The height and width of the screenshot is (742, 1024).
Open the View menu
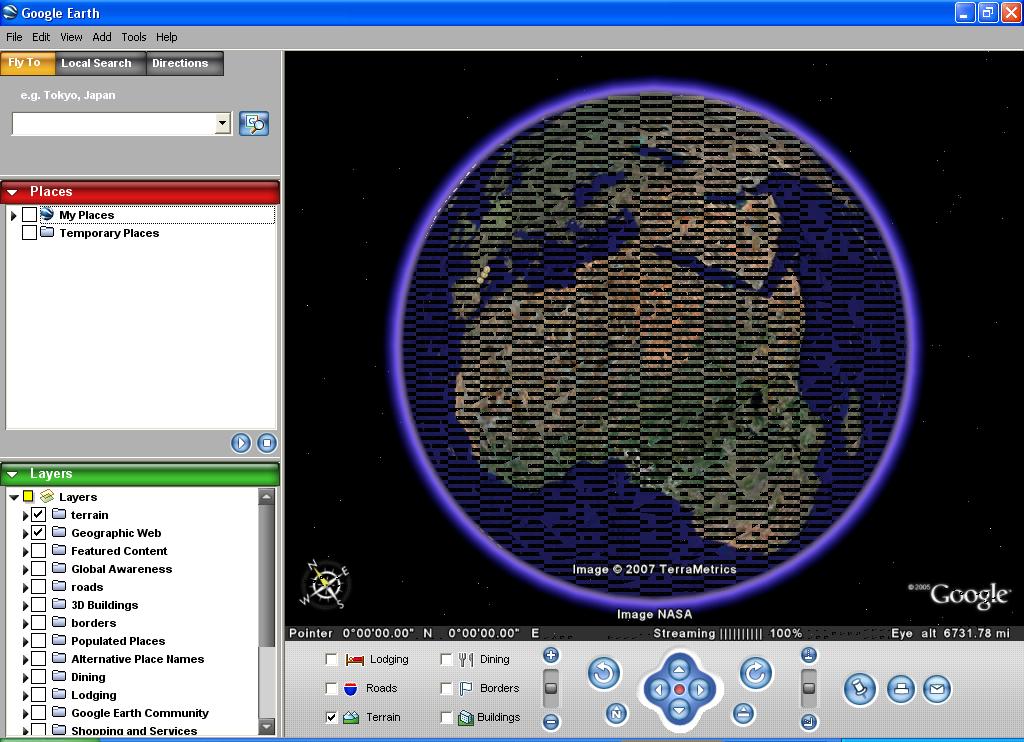click(71, 37)
